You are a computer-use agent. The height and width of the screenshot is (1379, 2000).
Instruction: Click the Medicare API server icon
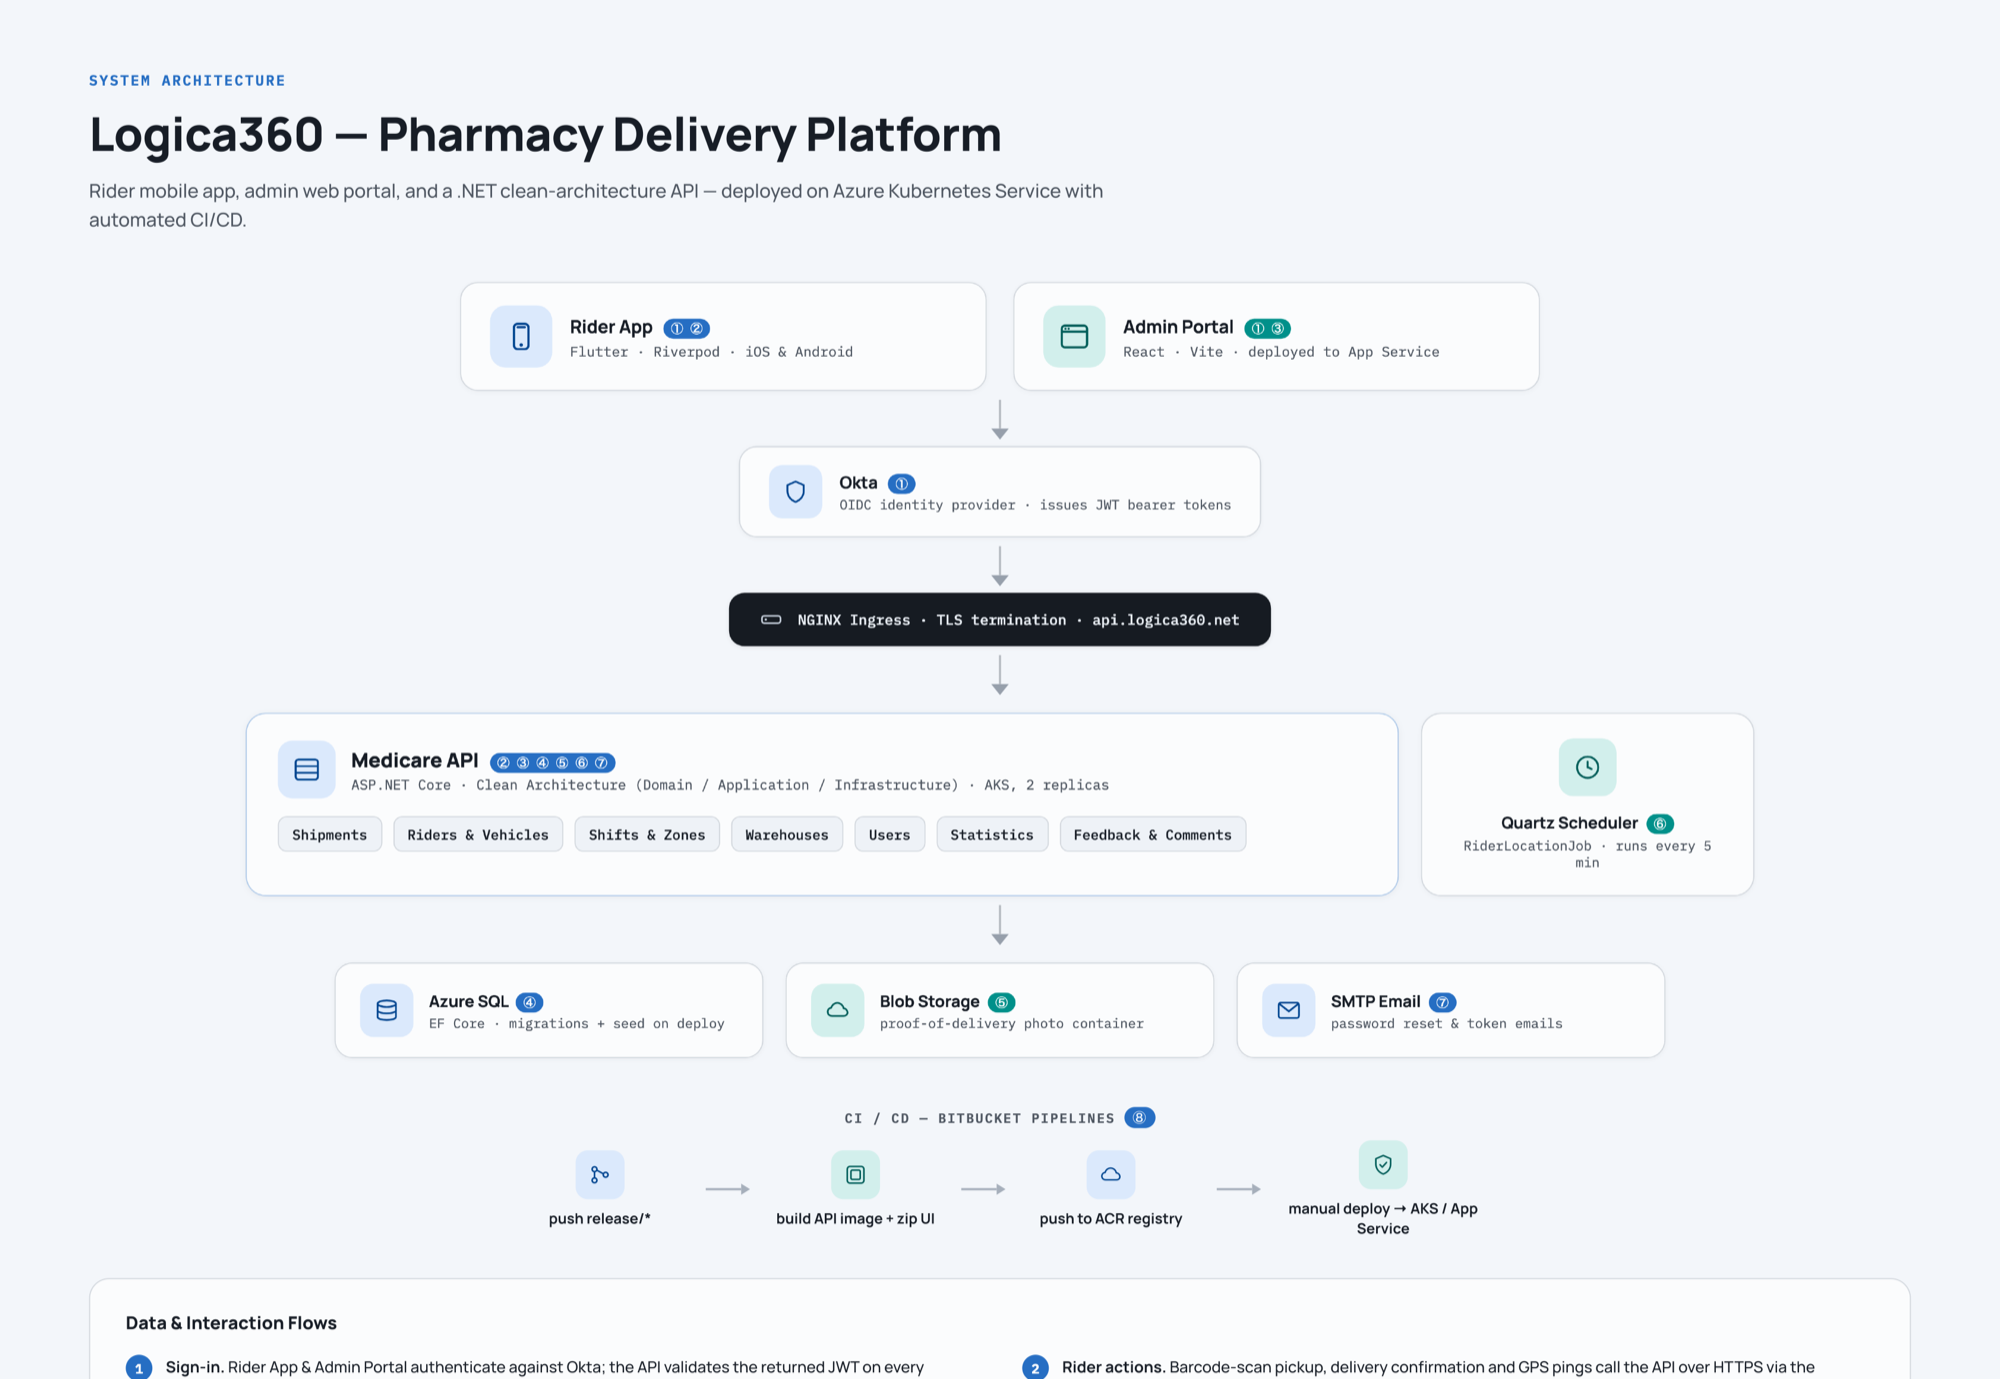tap(307, 769)
